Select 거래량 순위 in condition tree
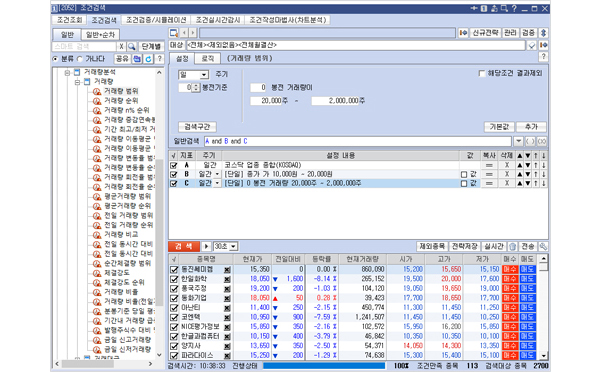Screen dimensions: 602x372 121,101
